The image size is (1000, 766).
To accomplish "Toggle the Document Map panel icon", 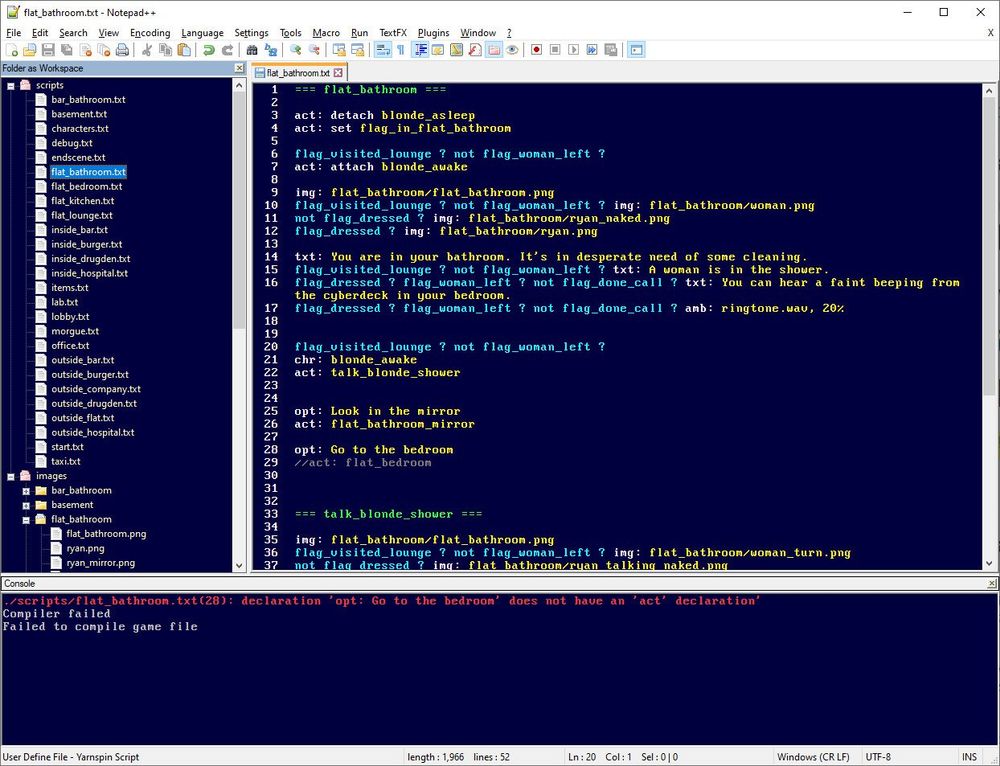I will 457,50.
